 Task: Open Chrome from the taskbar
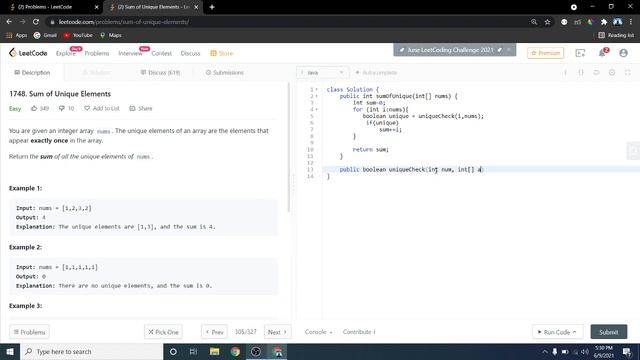235,351
